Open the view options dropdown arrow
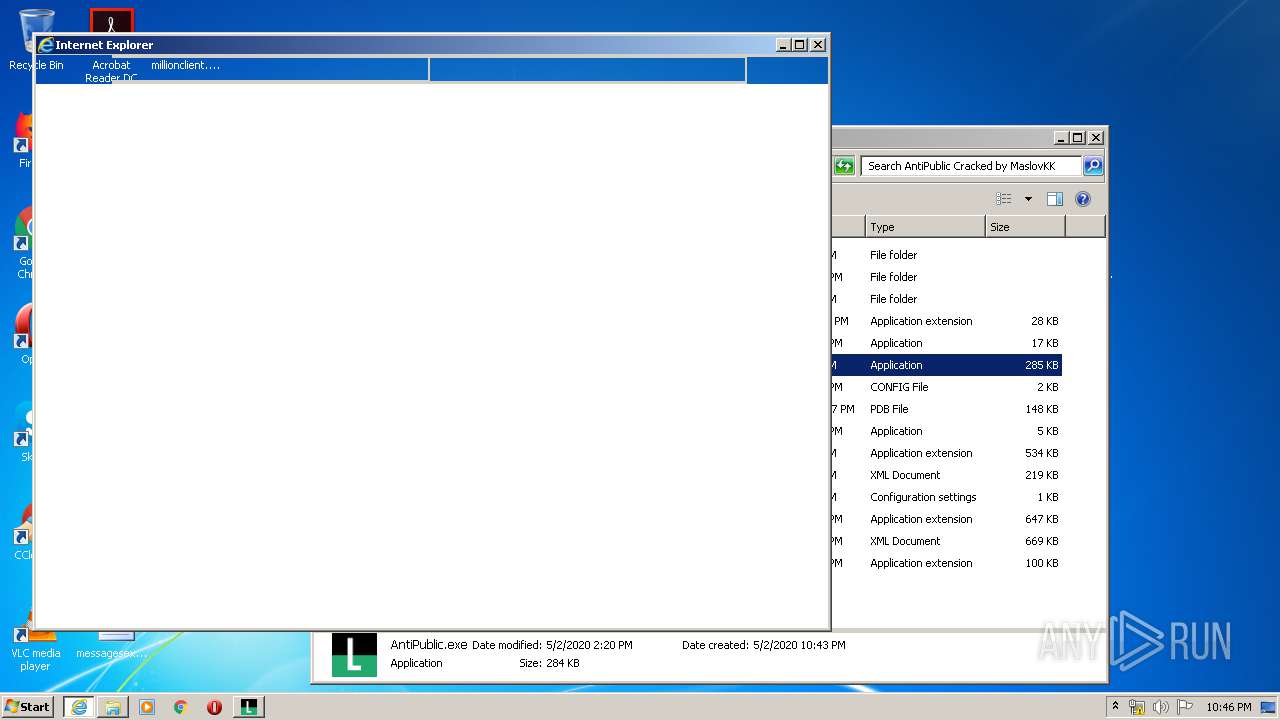 (1028, 199)
